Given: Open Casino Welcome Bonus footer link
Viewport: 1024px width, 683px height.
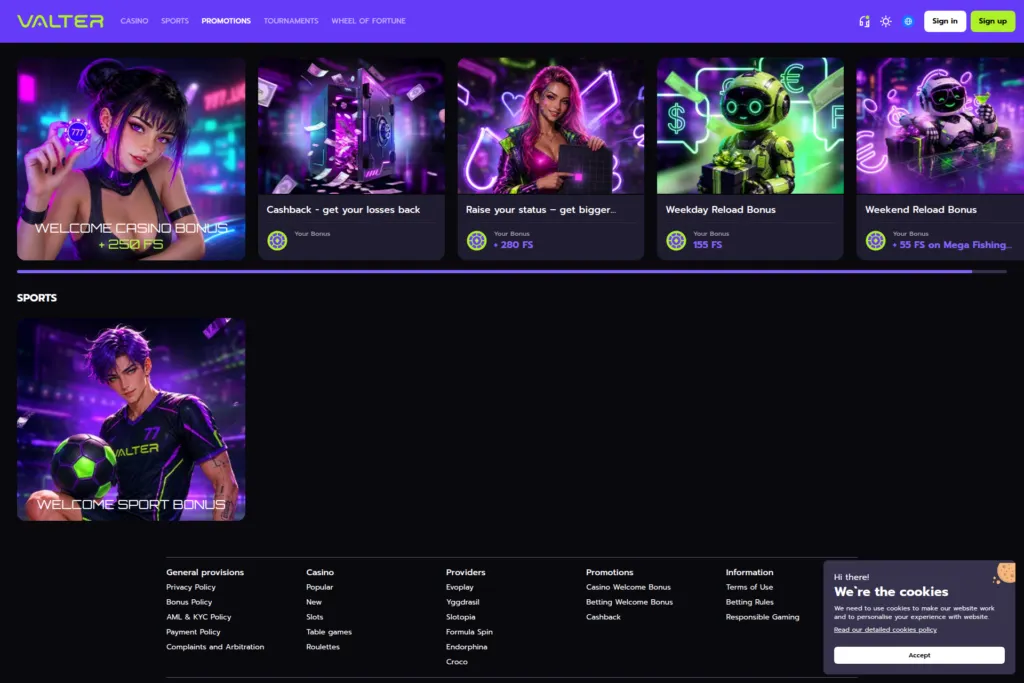Looking at the screenshot, I should [628, 587].
